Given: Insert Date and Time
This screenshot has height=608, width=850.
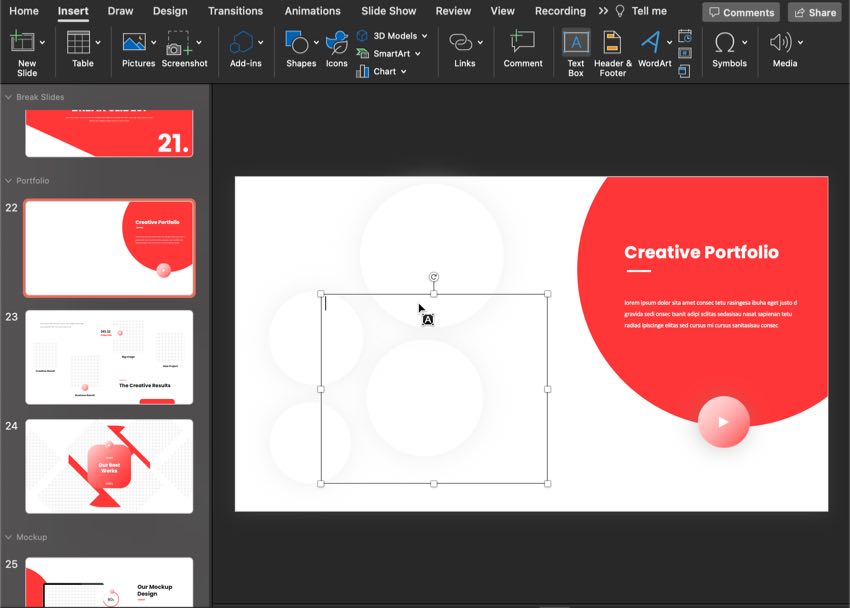Looking at the screenshot, I should [685, 36].
